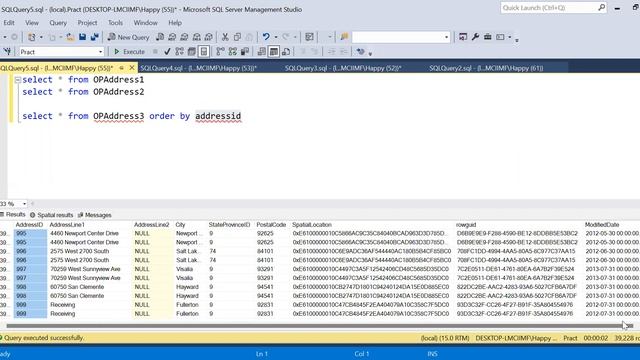This screenshot has height=360, width=640.
Task: Click the Cut scissors icon
Action: pos(225,37)
